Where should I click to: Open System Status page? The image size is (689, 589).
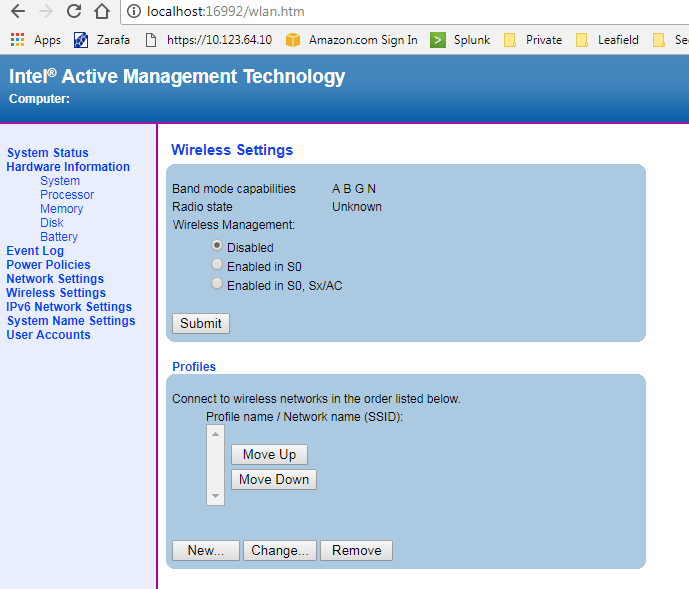[47, 153]
